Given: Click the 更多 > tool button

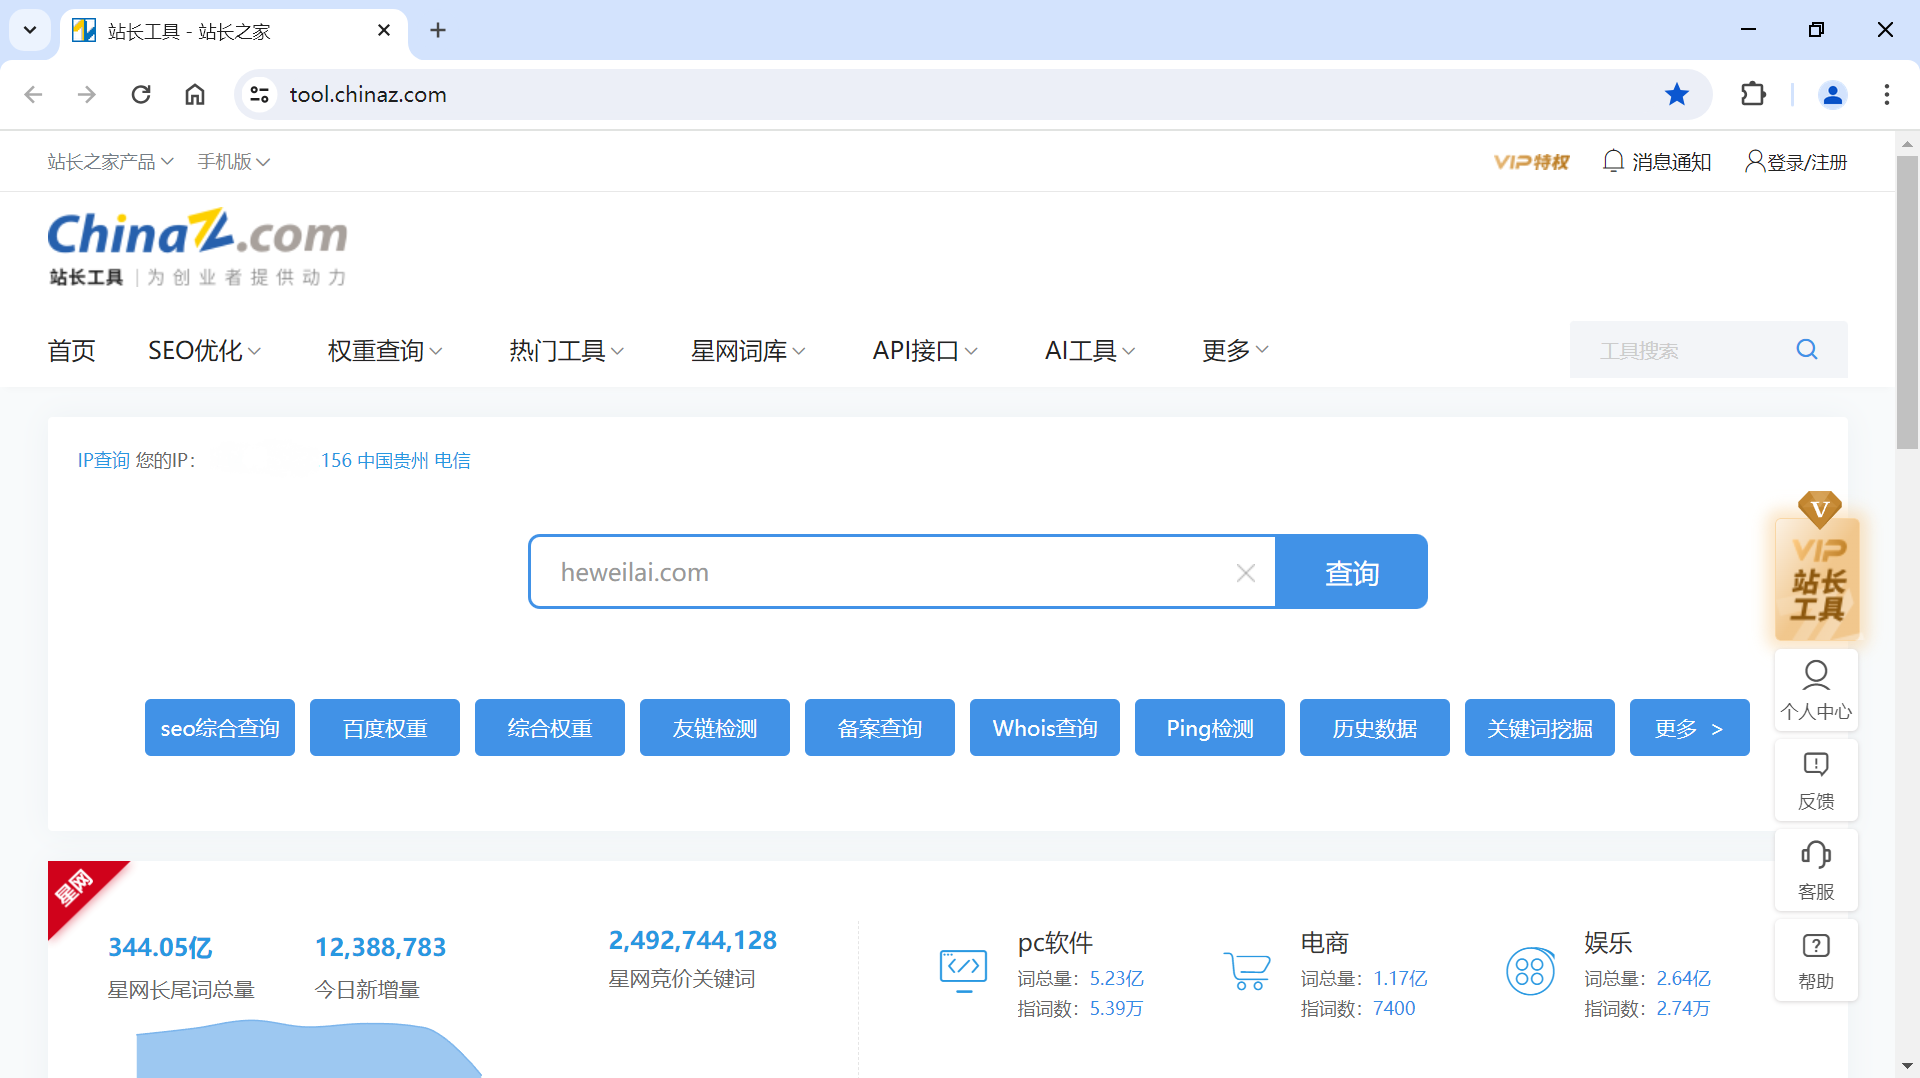Looking at the screenshot, I should tap(1690, 728).
